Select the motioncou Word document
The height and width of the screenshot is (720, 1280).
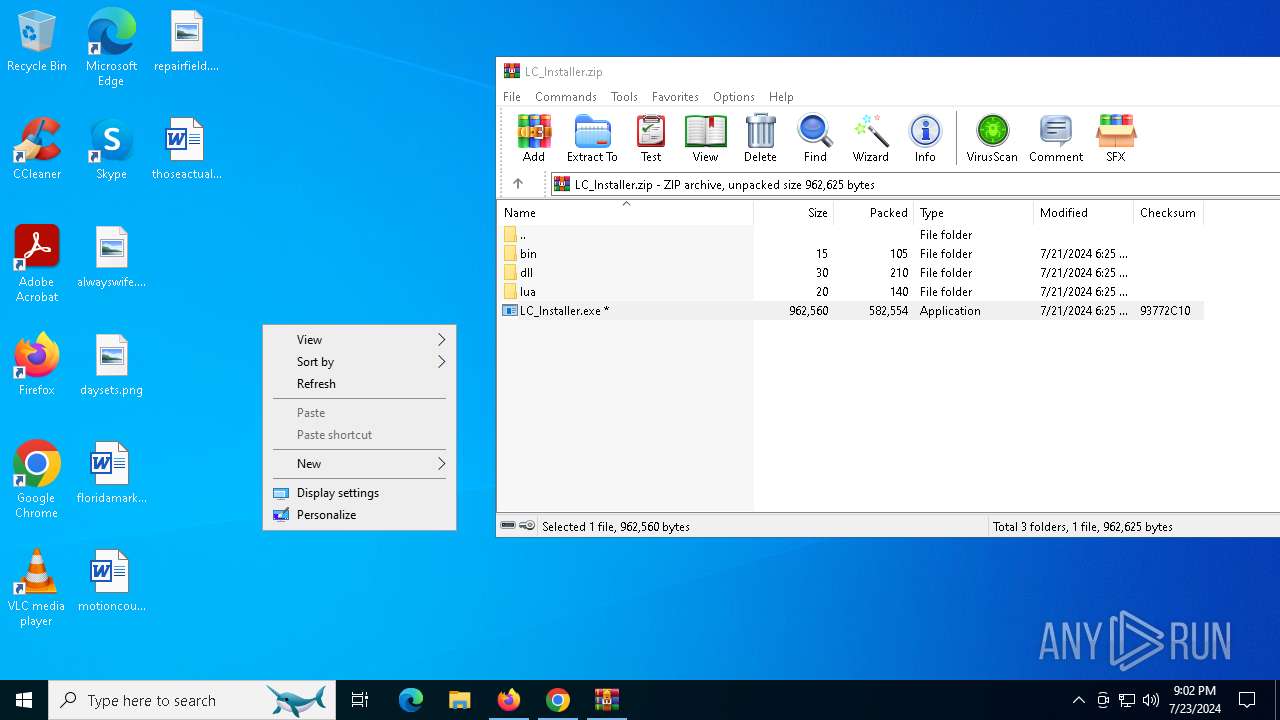111,582
